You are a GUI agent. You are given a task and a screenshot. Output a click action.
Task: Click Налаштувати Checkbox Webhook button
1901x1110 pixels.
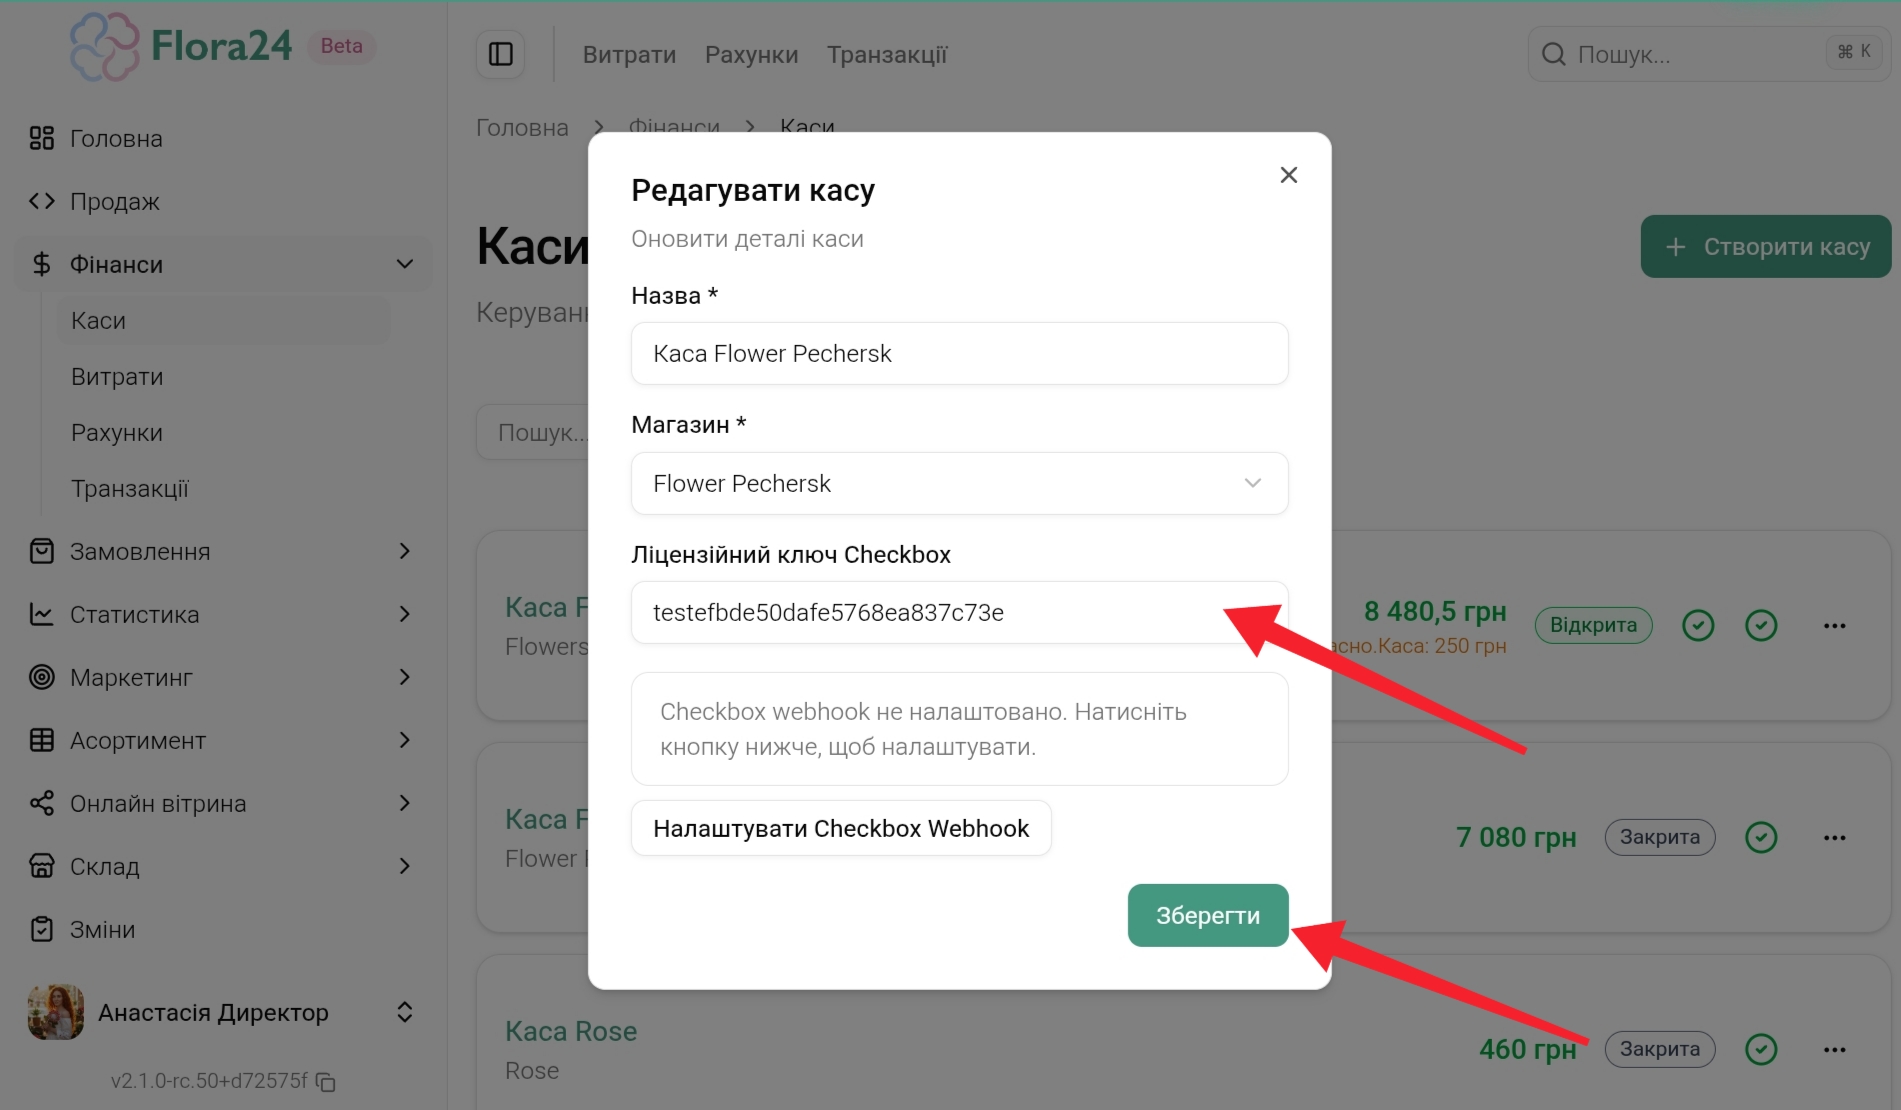[x=840, y=828]
